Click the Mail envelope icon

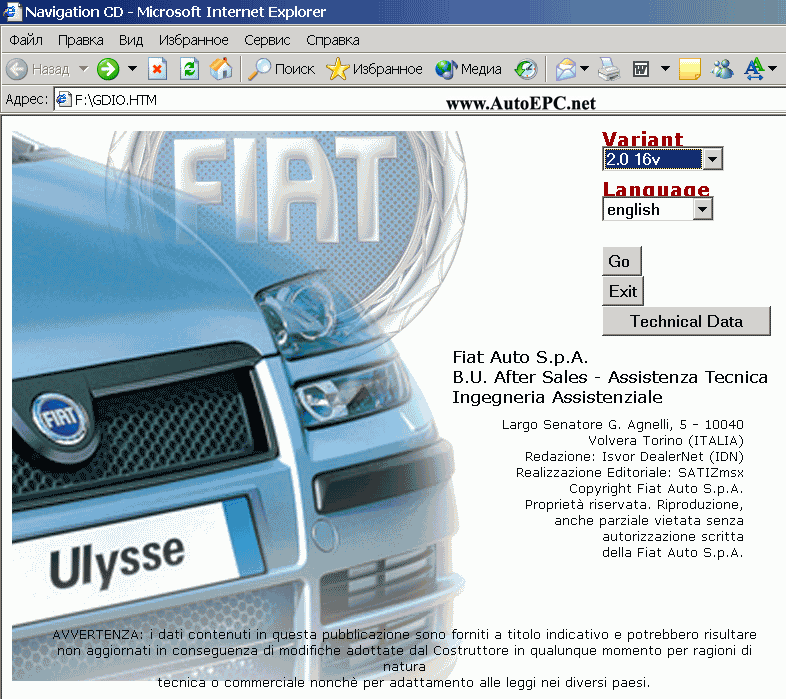point(565,69)
